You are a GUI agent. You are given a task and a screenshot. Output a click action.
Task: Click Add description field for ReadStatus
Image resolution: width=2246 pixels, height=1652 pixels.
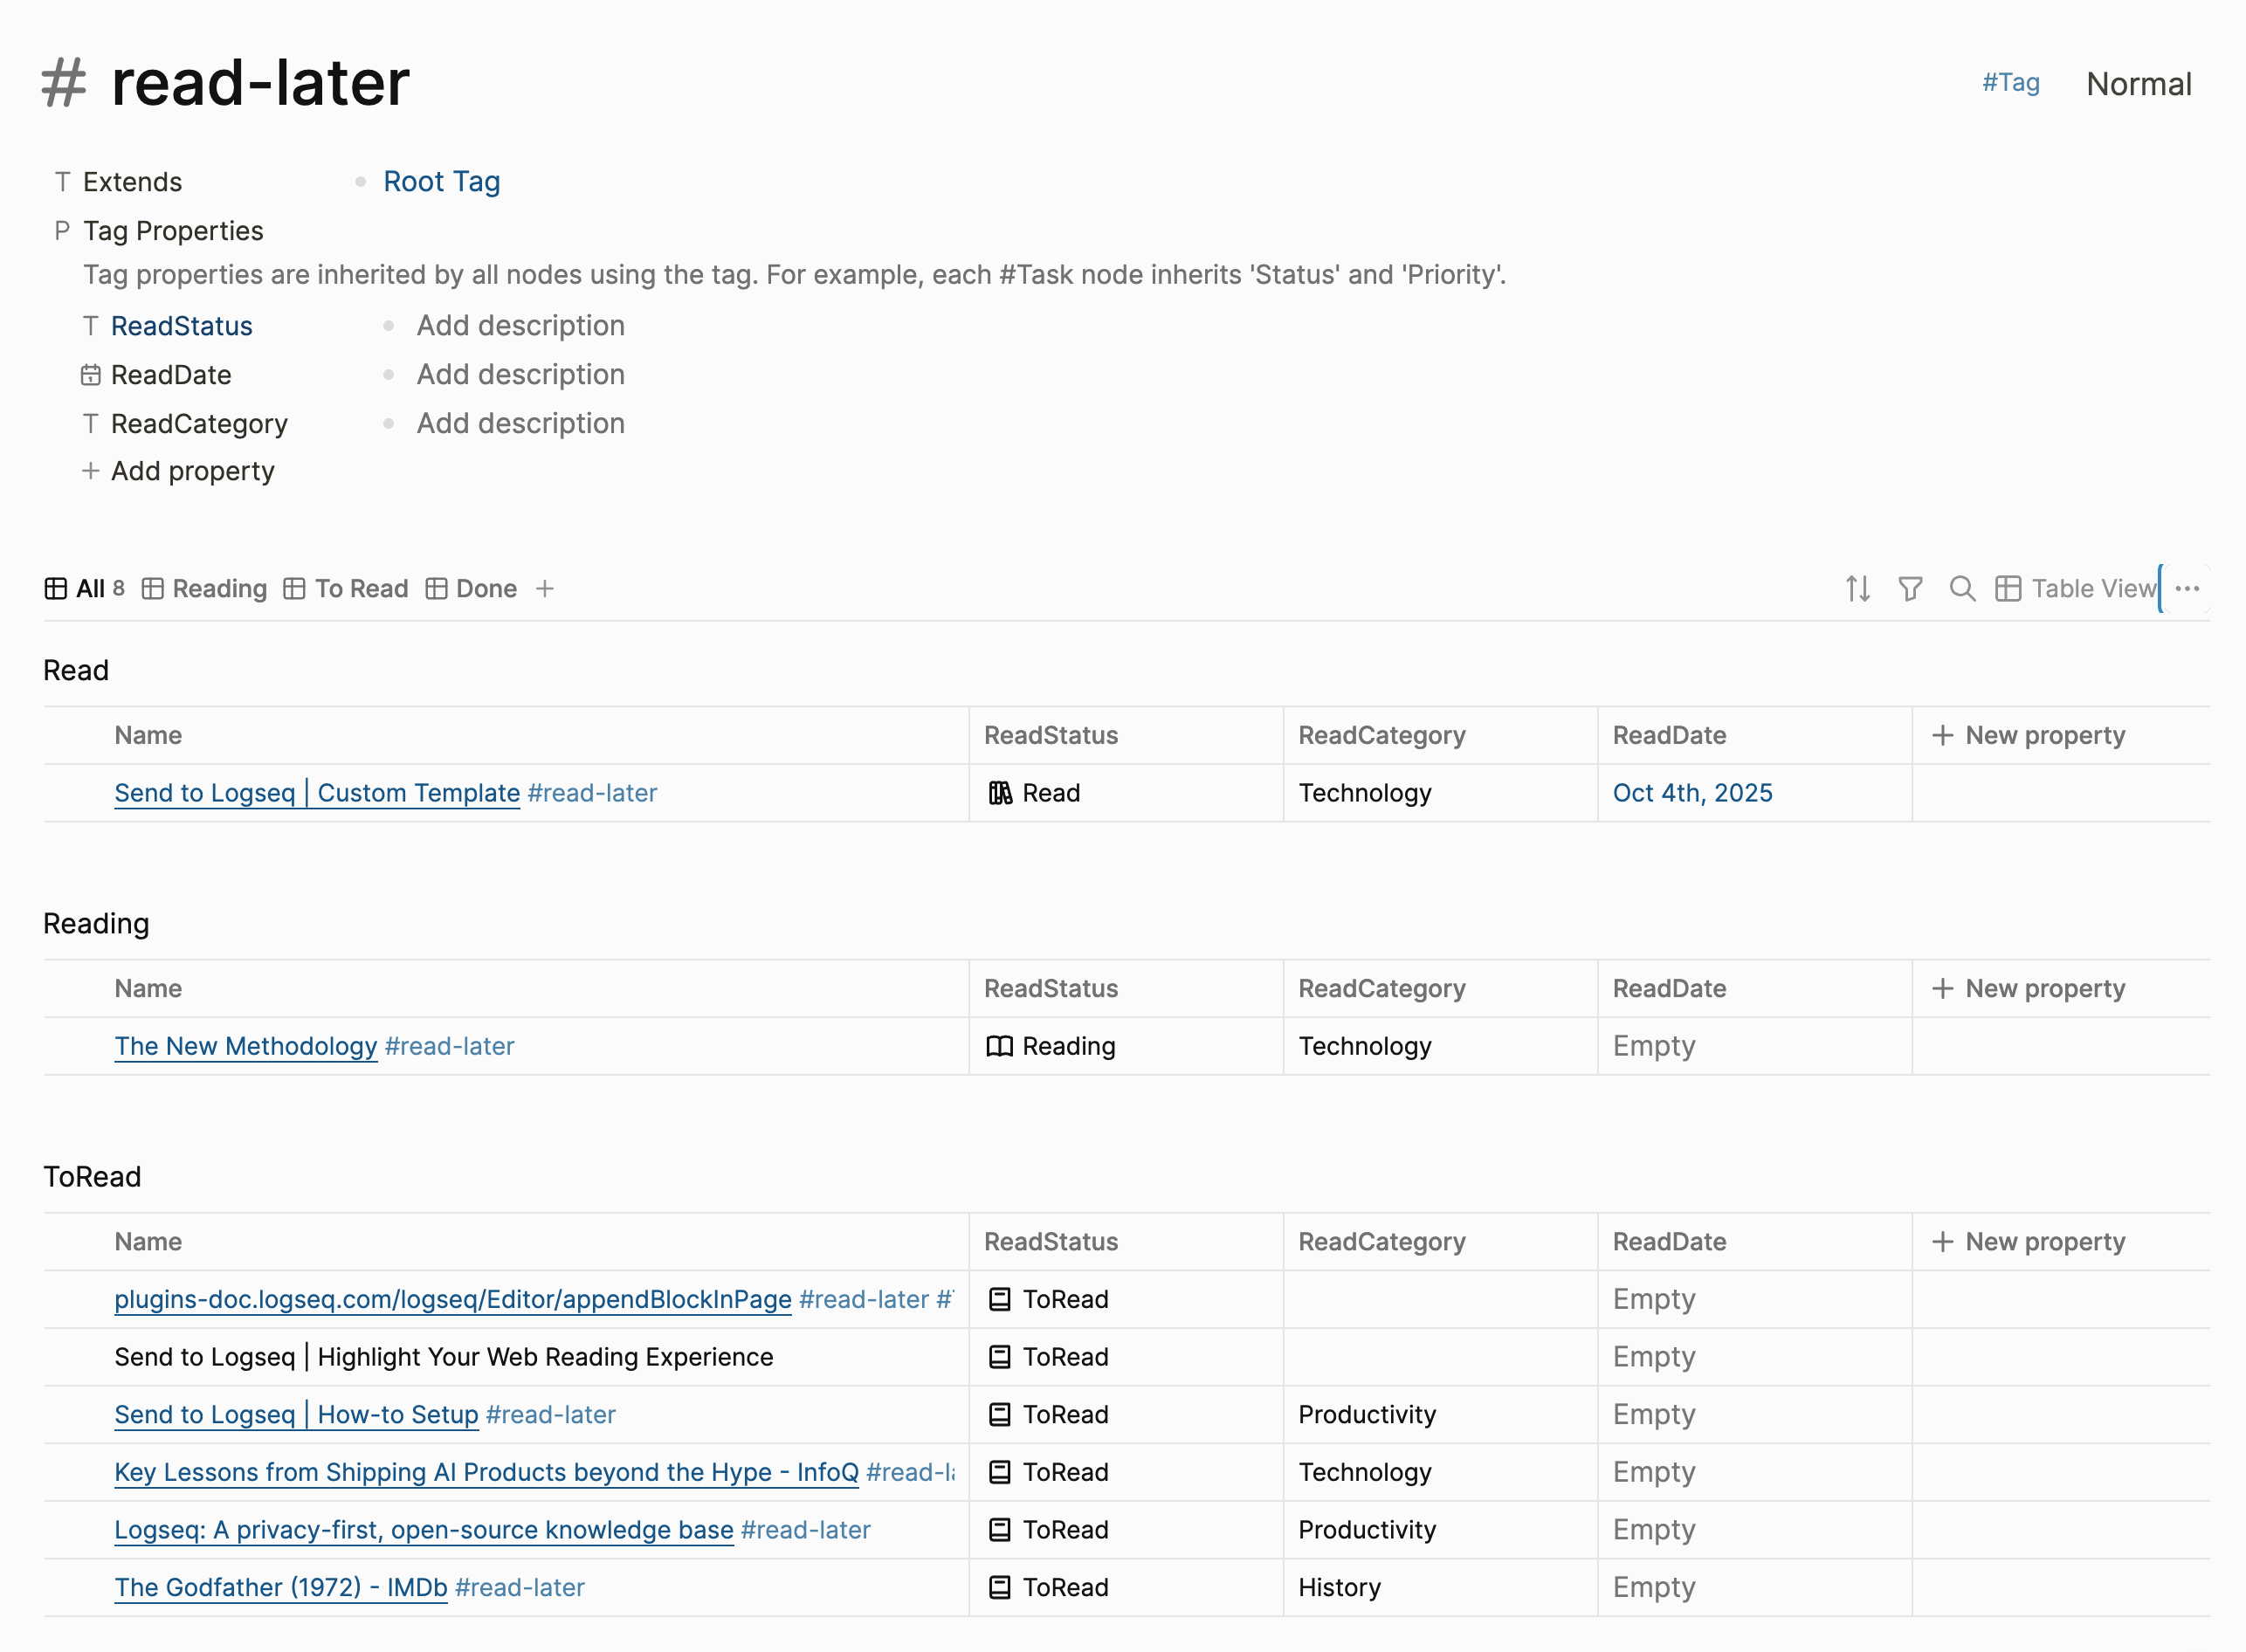[520, 326]
